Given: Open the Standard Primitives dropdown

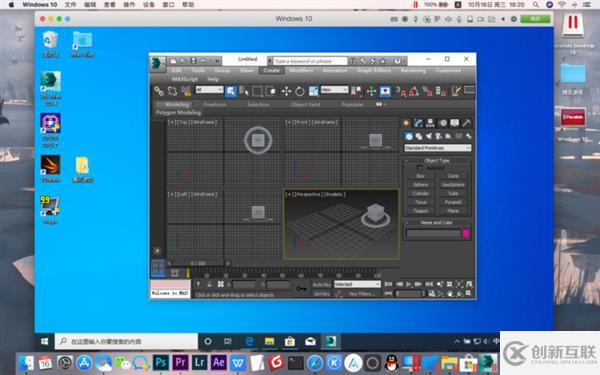Looking at the screenshot, I should click(x=438, y=148).
